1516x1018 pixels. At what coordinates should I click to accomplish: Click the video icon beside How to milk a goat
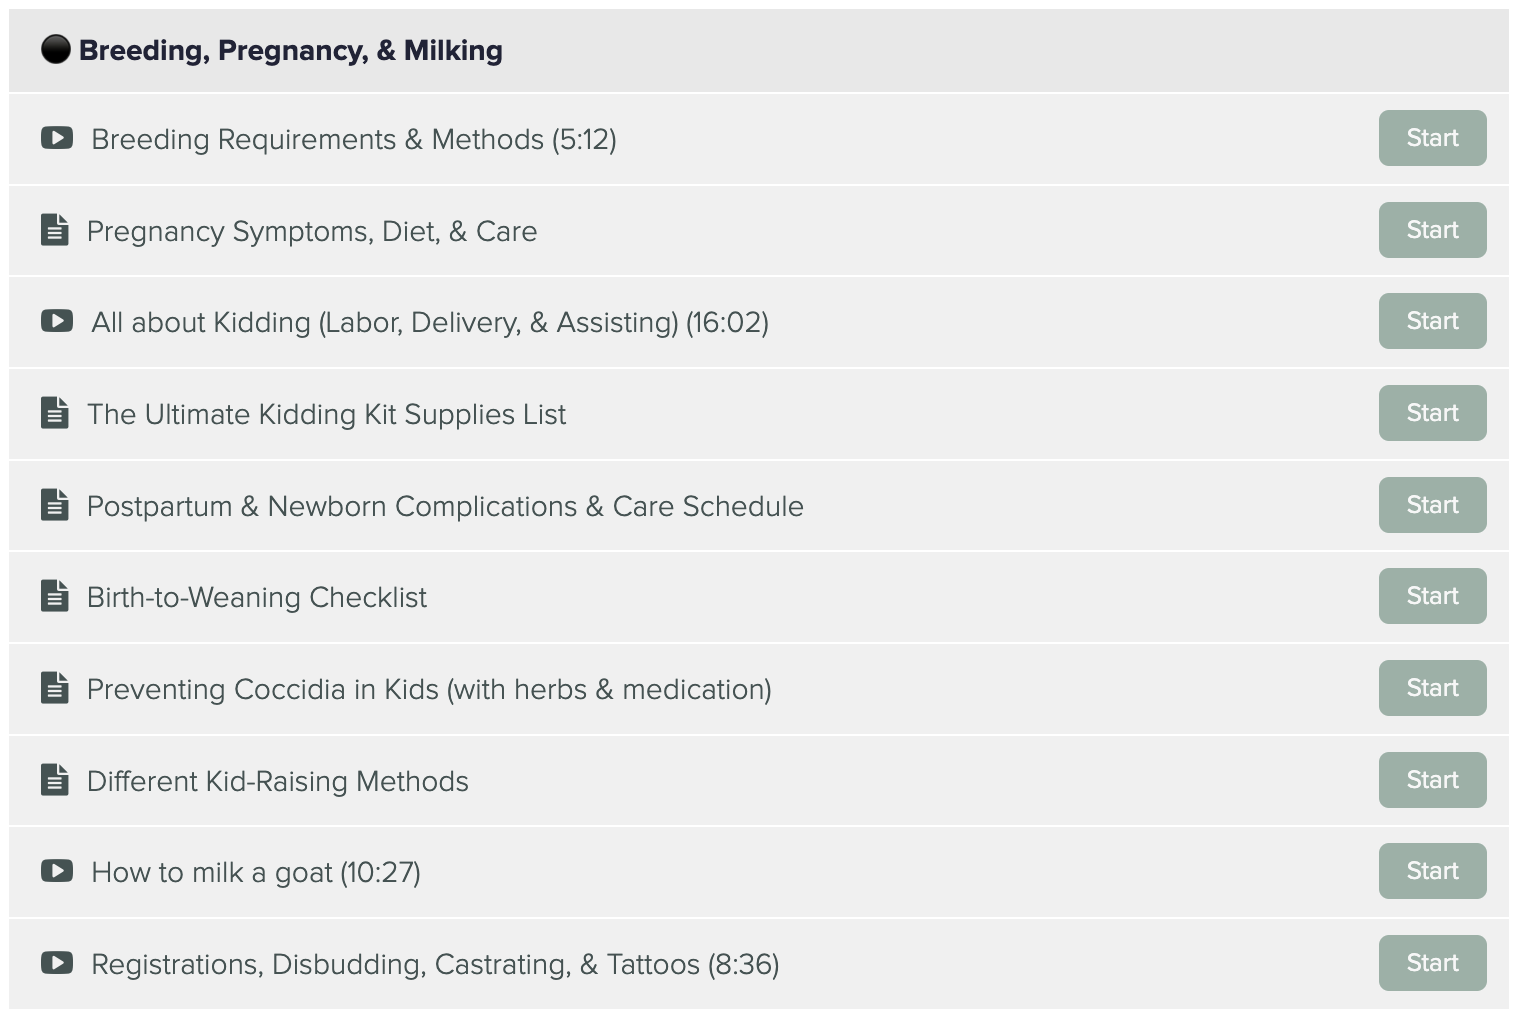click(56, 871)
